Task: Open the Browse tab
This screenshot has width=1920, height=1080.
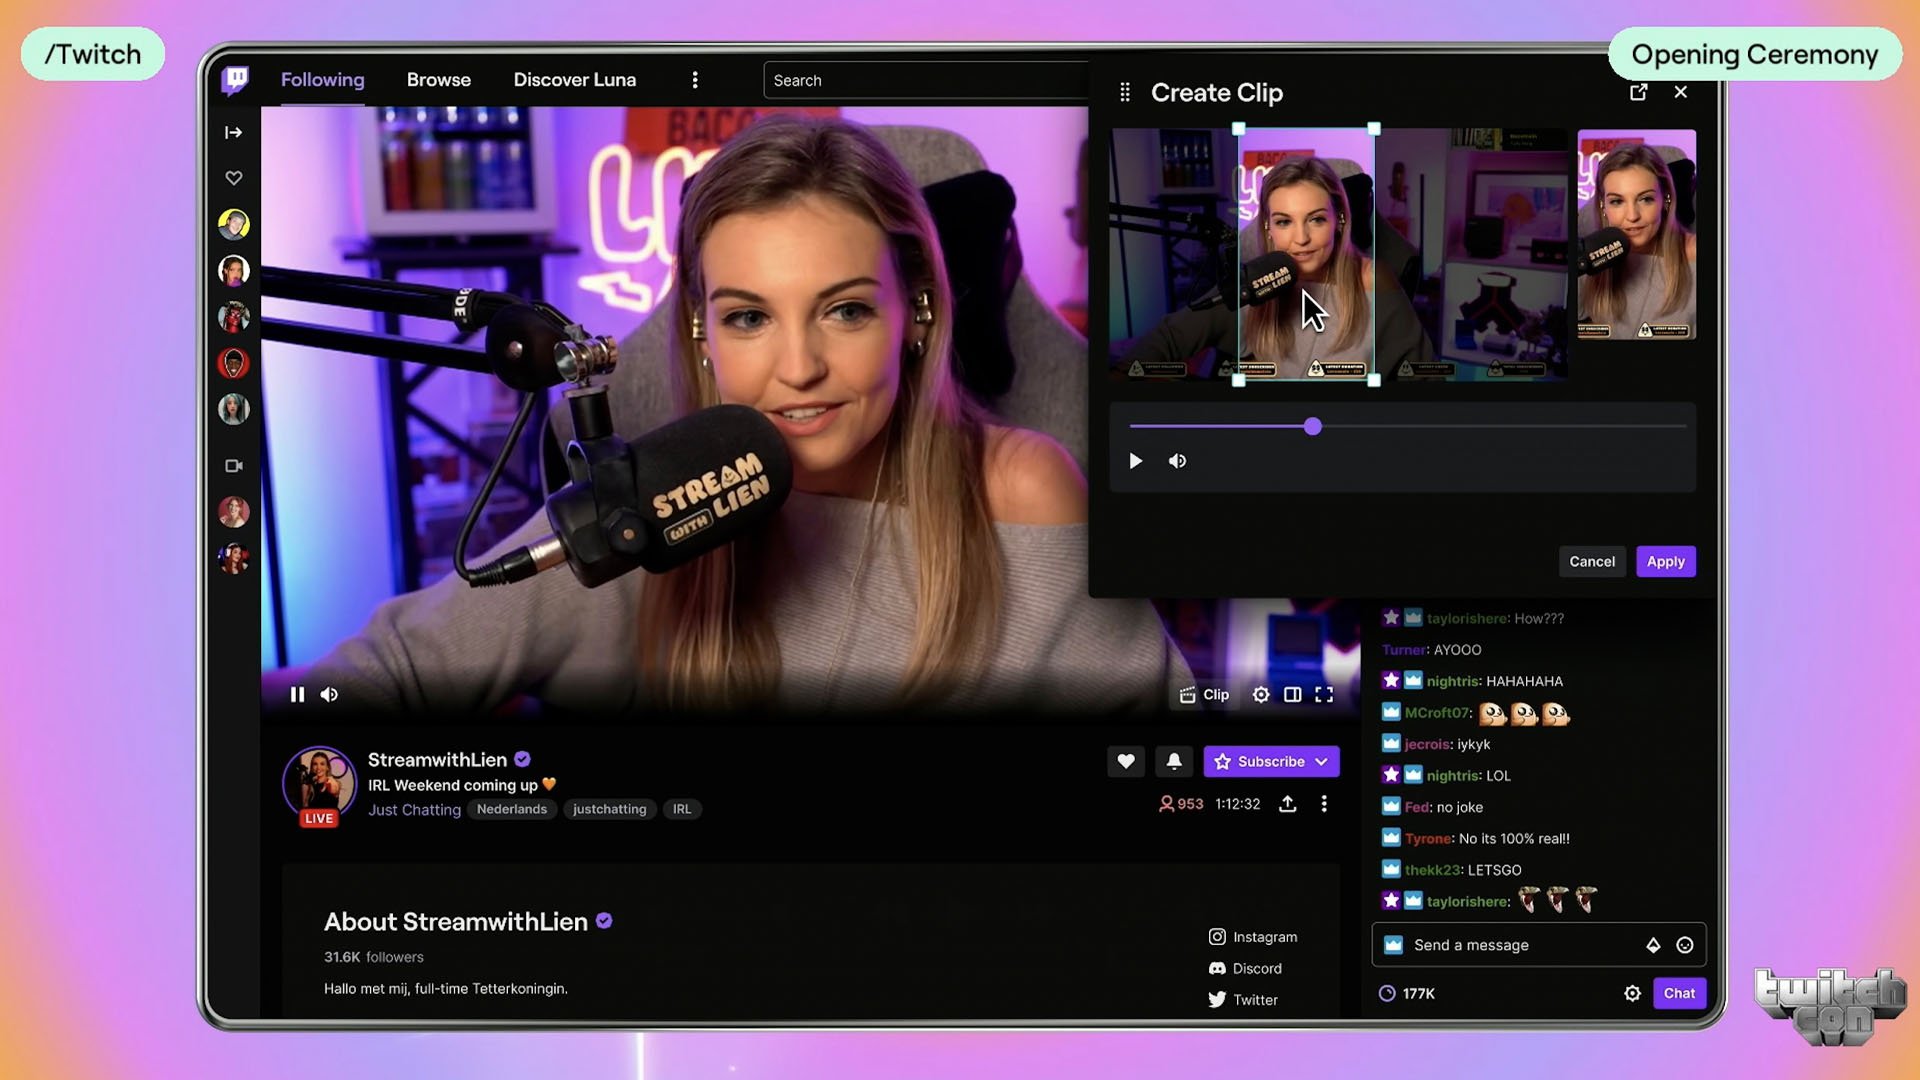Action: [x=438, y=80]
